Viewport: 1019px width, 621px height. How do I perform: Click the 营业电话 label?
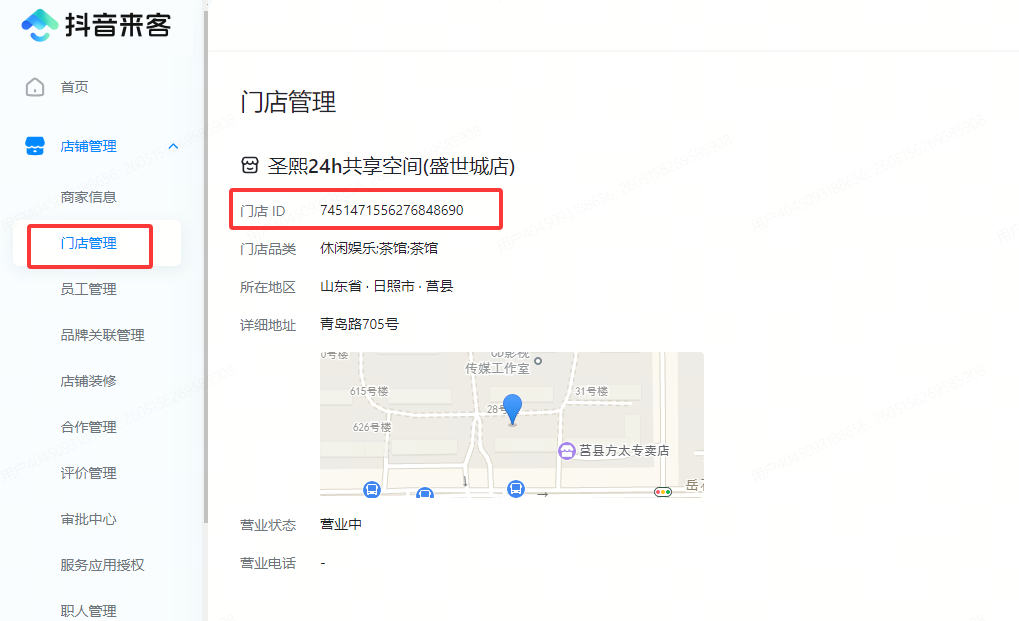(268, 563)
